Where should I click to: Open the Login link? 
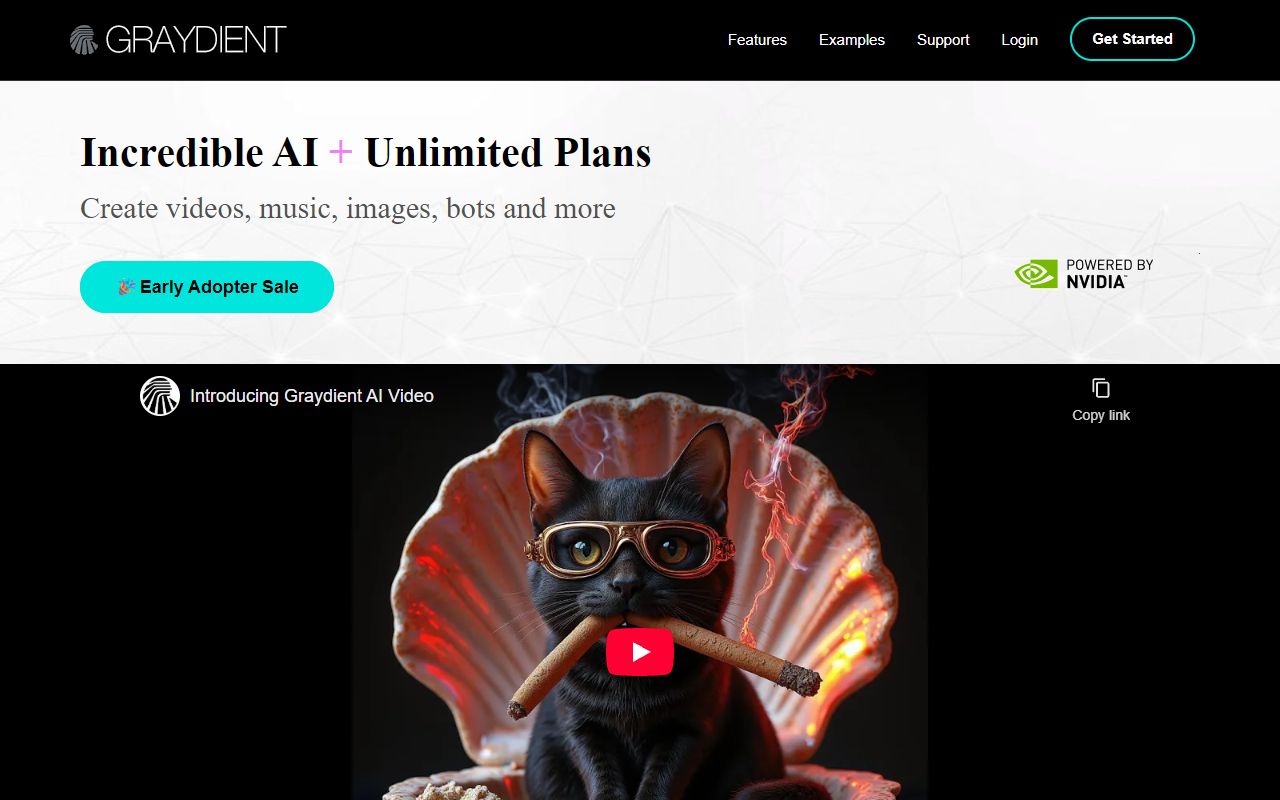[x=1019, y=40]
